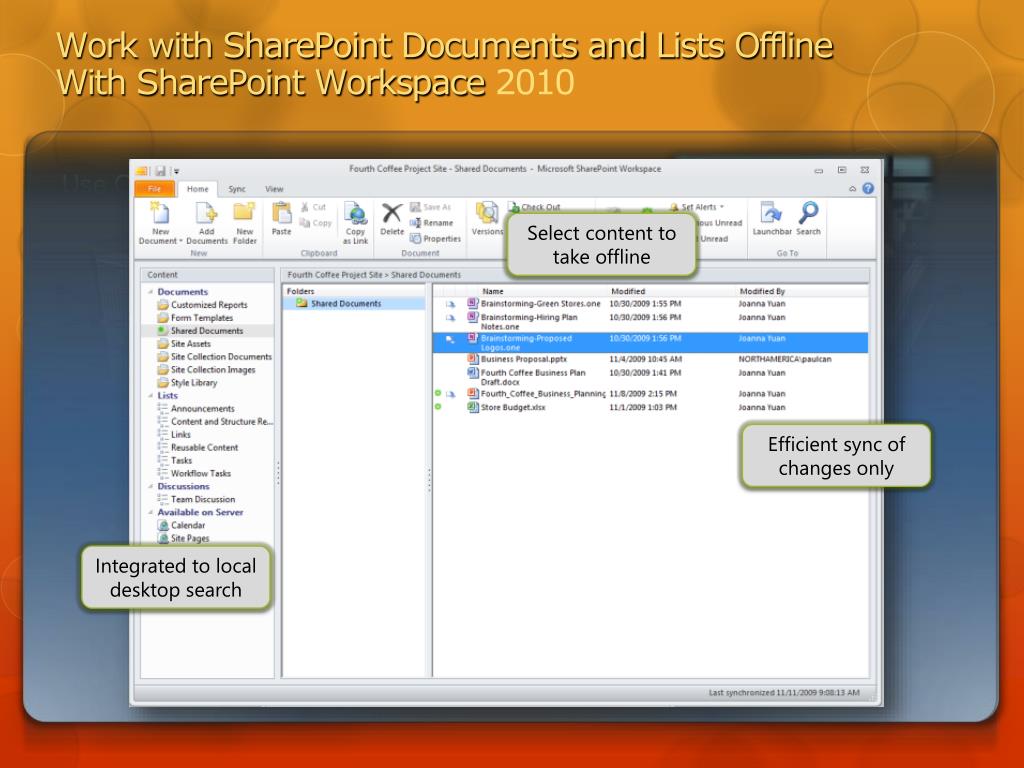Screen dimensions: 1024x768
Task: Minimize the ribbon with the caret arrow
Action: click(x=852, y=189)
